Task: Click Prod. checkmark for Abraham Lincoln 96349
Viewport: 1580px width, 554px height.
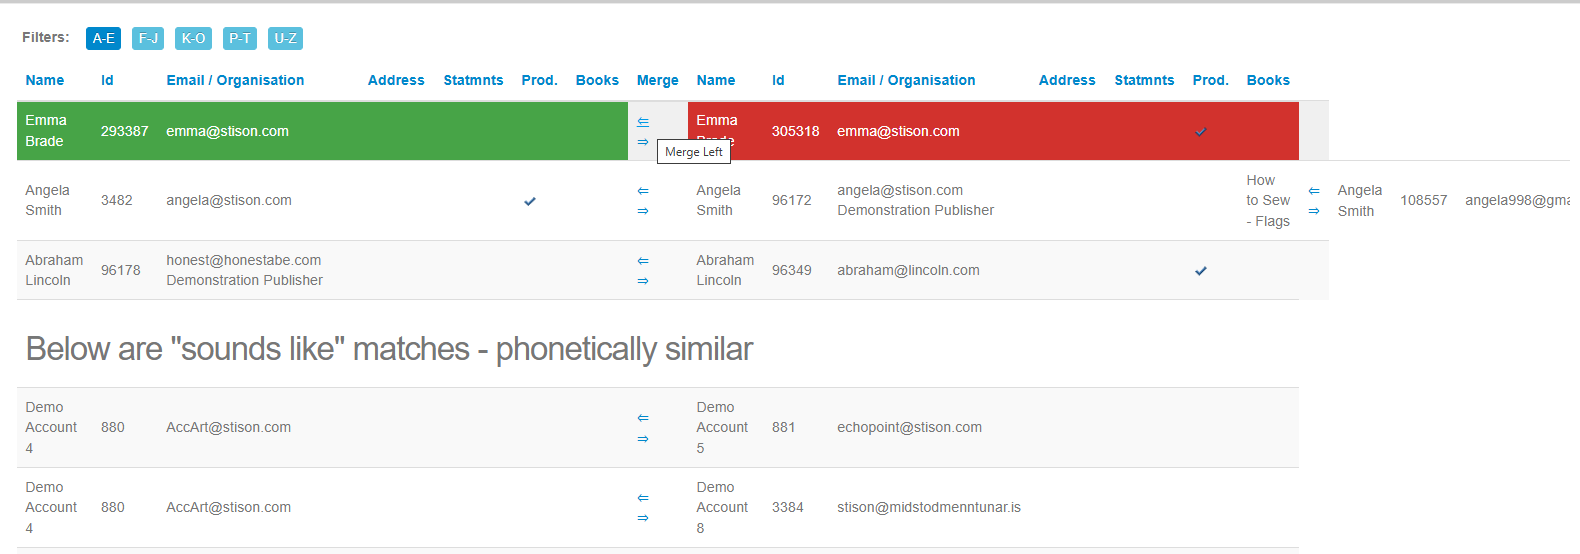Action: pyautogui.click(x=1201, y=271)
